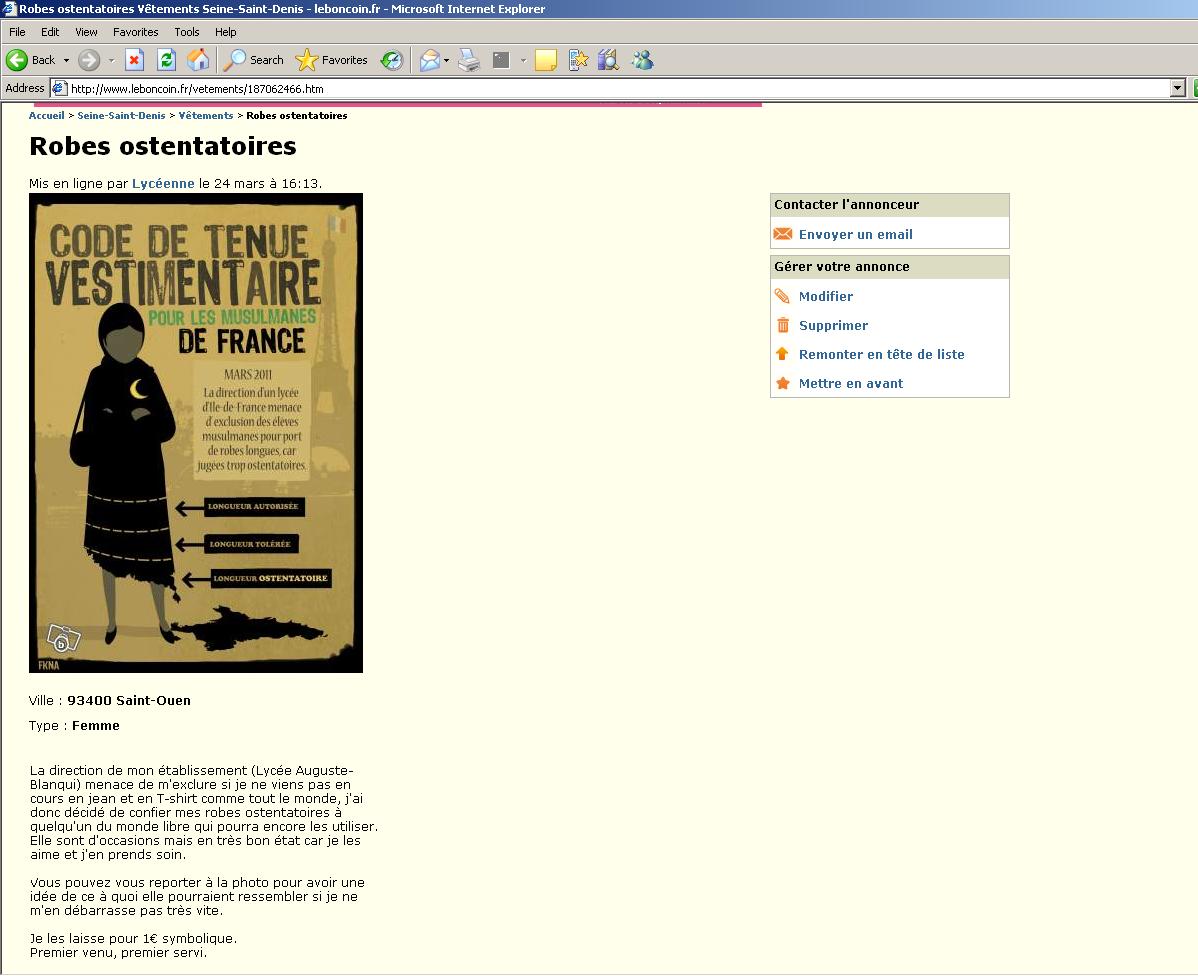
Task: Open the Favorites menu in the menu bar
Action: tap(135, 32)
